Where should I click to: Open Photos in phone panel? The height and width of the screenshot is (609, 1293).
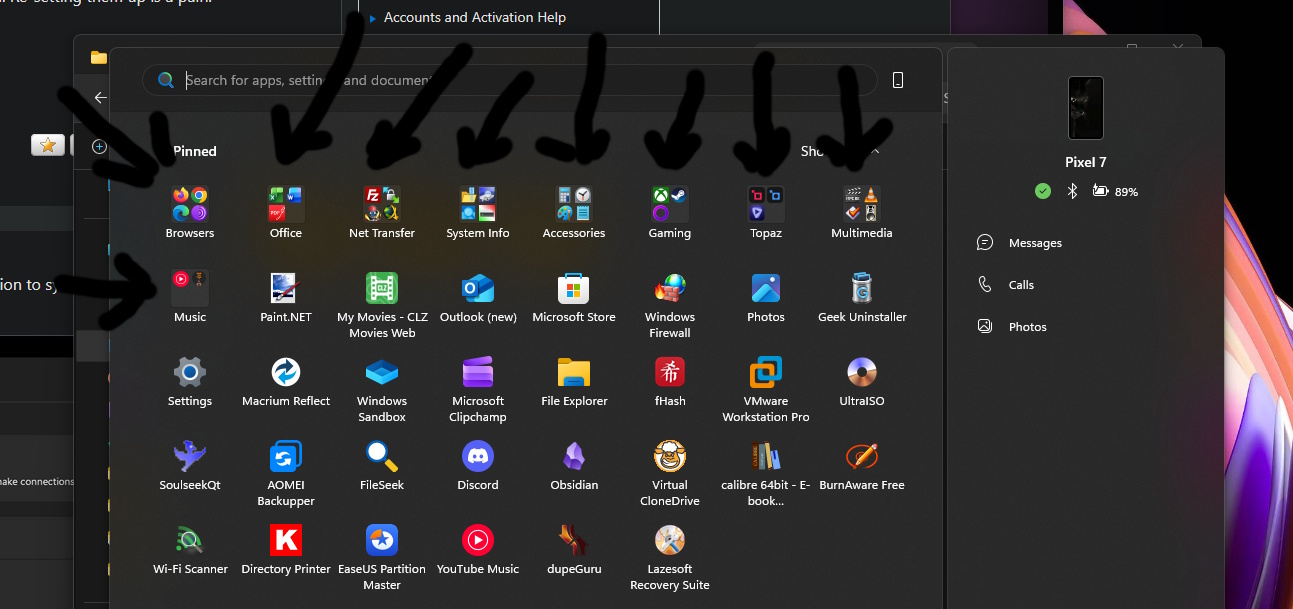pyautogui.click(x=1027, y=327)
